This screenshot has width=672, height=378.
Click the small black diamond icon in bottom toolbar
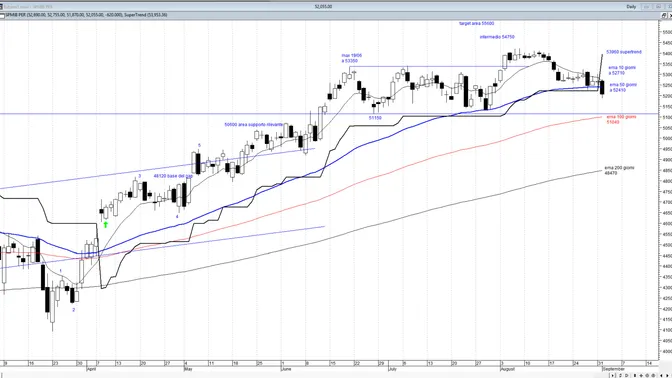coord(641,375)
